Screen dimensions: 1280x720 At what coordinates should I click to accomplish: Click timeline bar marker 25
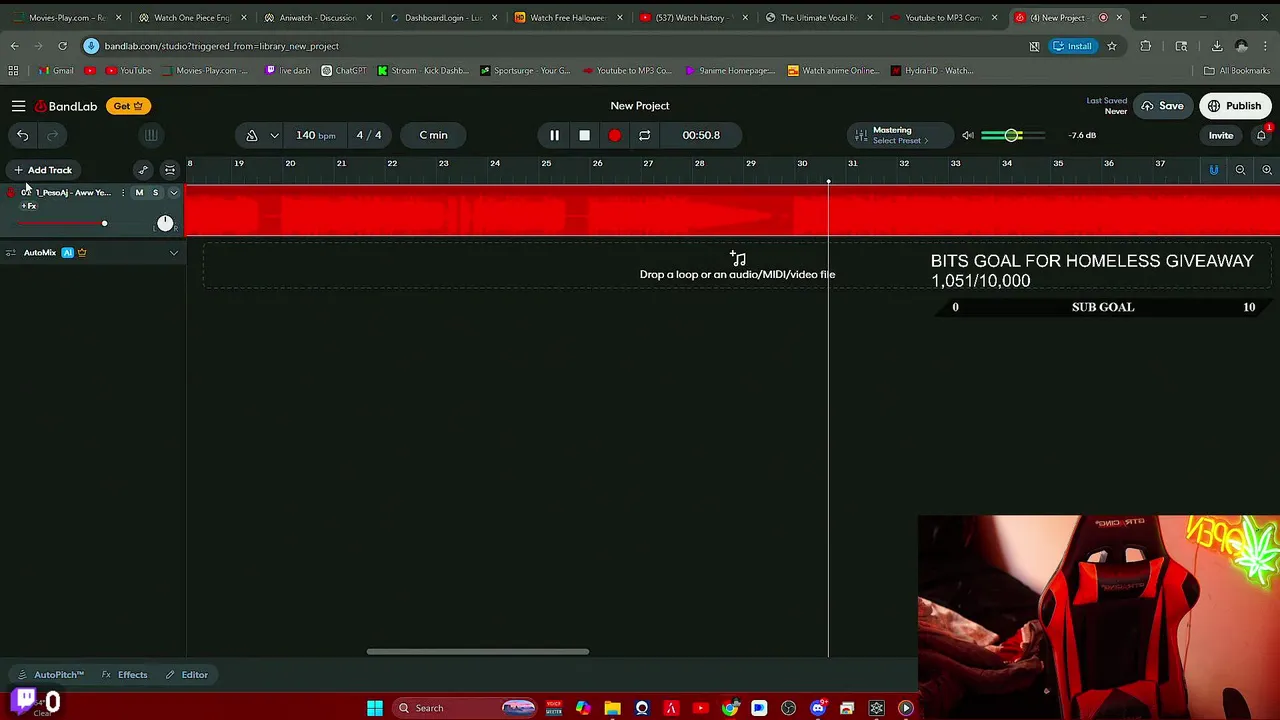click(546, 164)
